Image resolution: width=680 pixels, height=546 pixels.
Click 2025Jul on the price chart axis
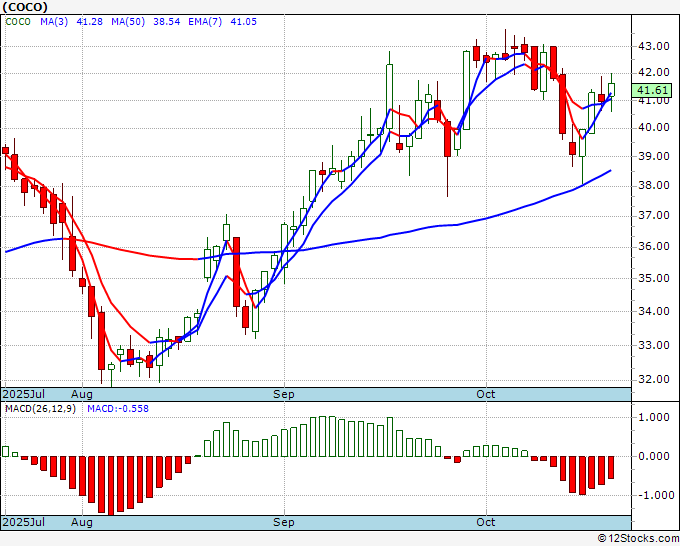pos(24,394)
